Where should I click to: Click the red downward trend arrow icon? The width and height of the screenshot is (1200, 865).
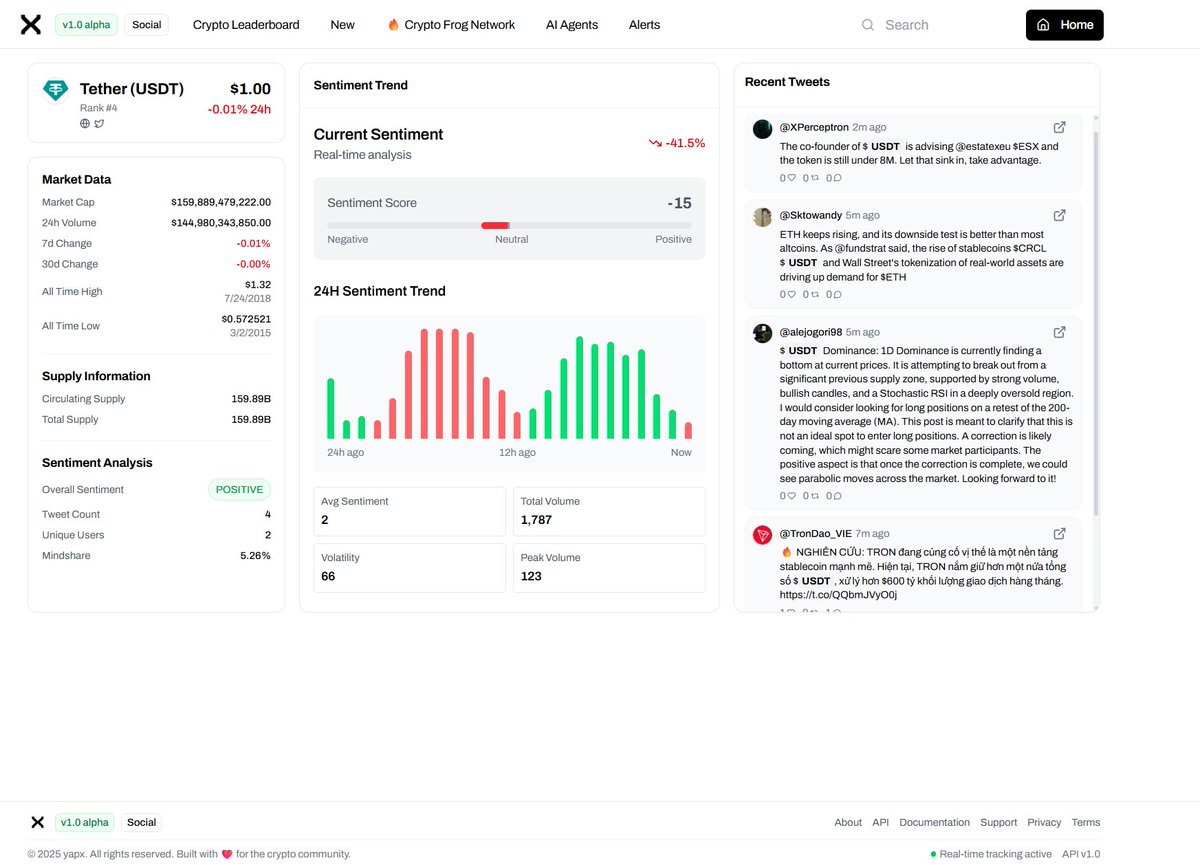(655, 143)
